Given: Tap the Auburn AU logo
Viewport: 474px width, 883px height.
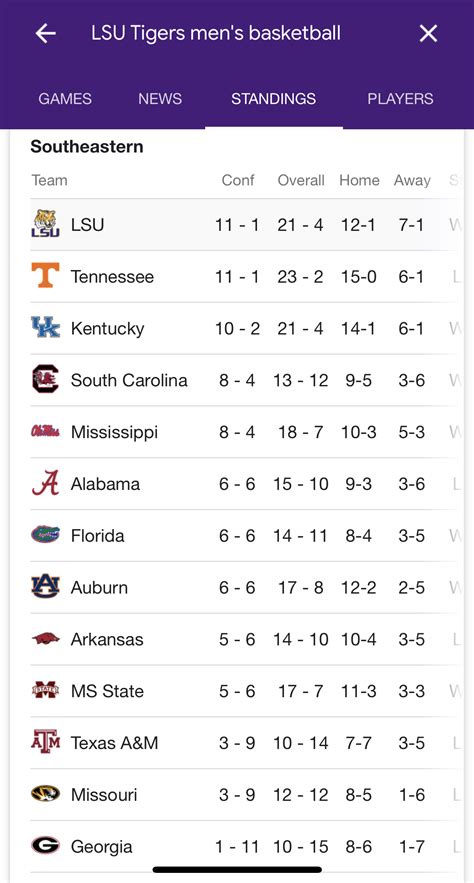Looking at the screenshot, I should click(46, 587).
